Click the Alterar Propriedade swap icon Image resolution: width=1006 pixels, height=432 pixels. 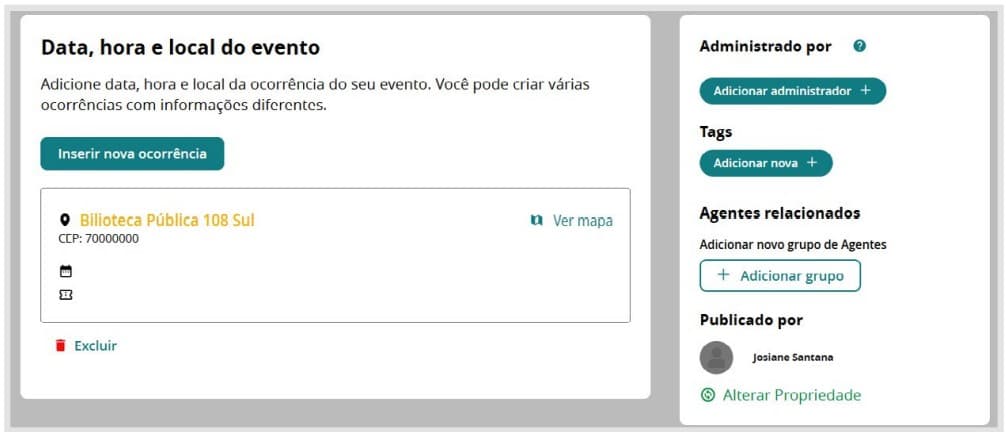[708, 395]
